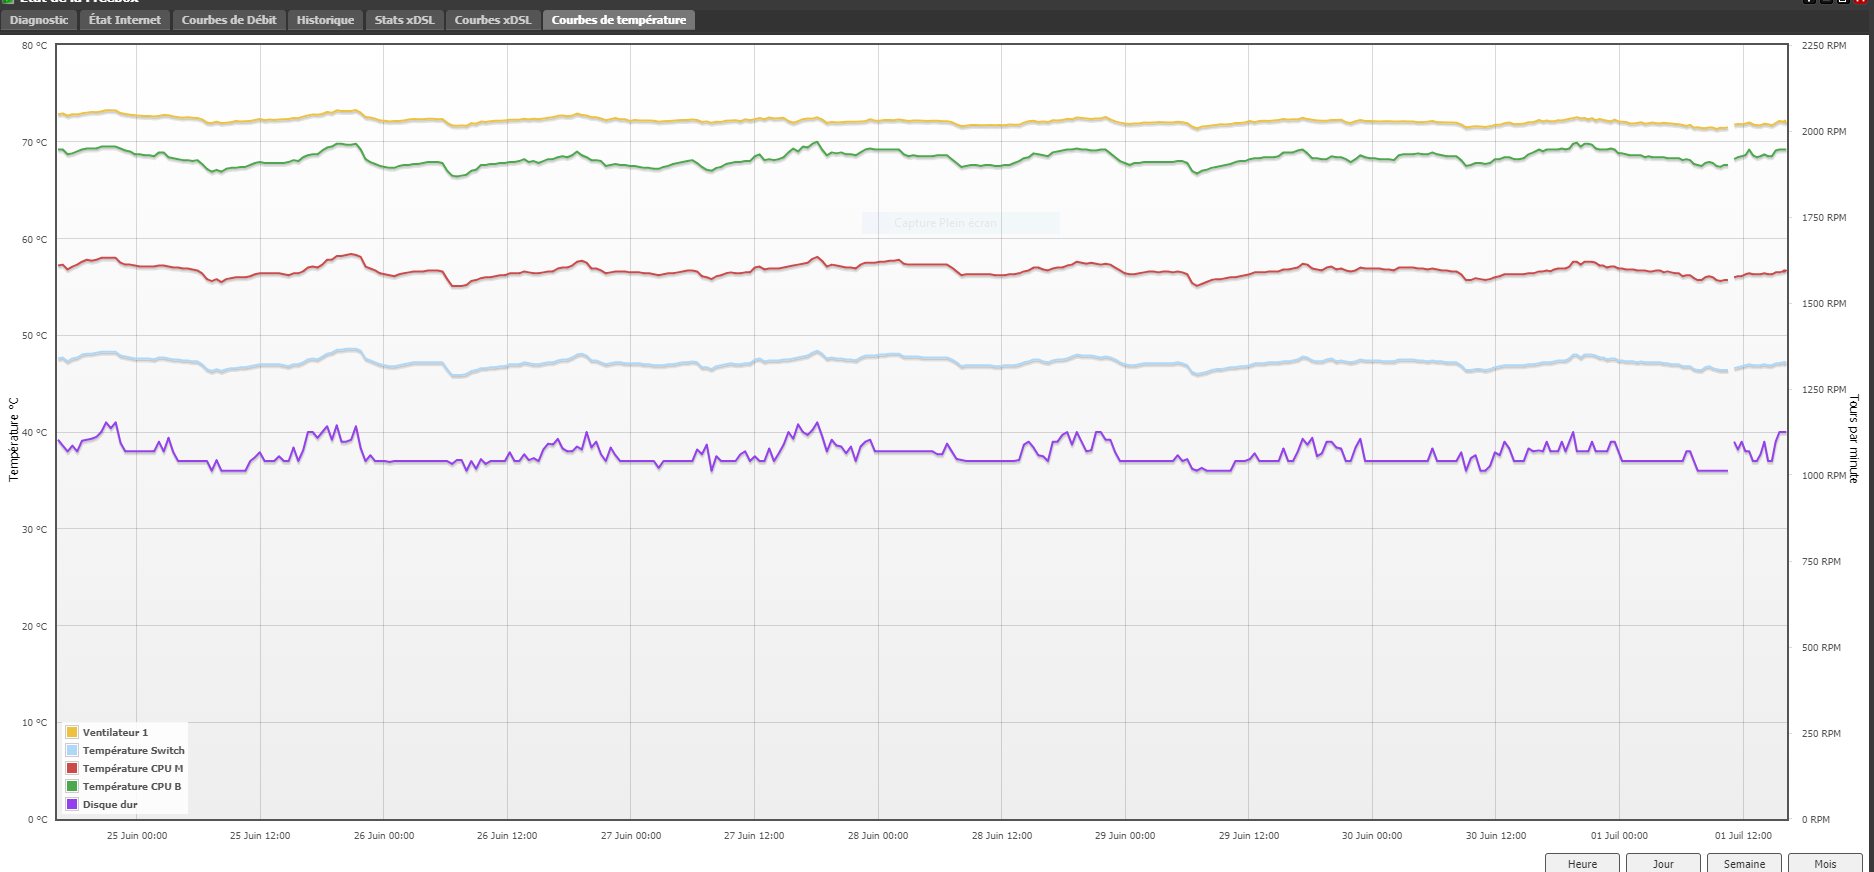Click the 2000 RPM axis label
The height and width of the screenshot is (872, 1874).
click(1824, 131)
